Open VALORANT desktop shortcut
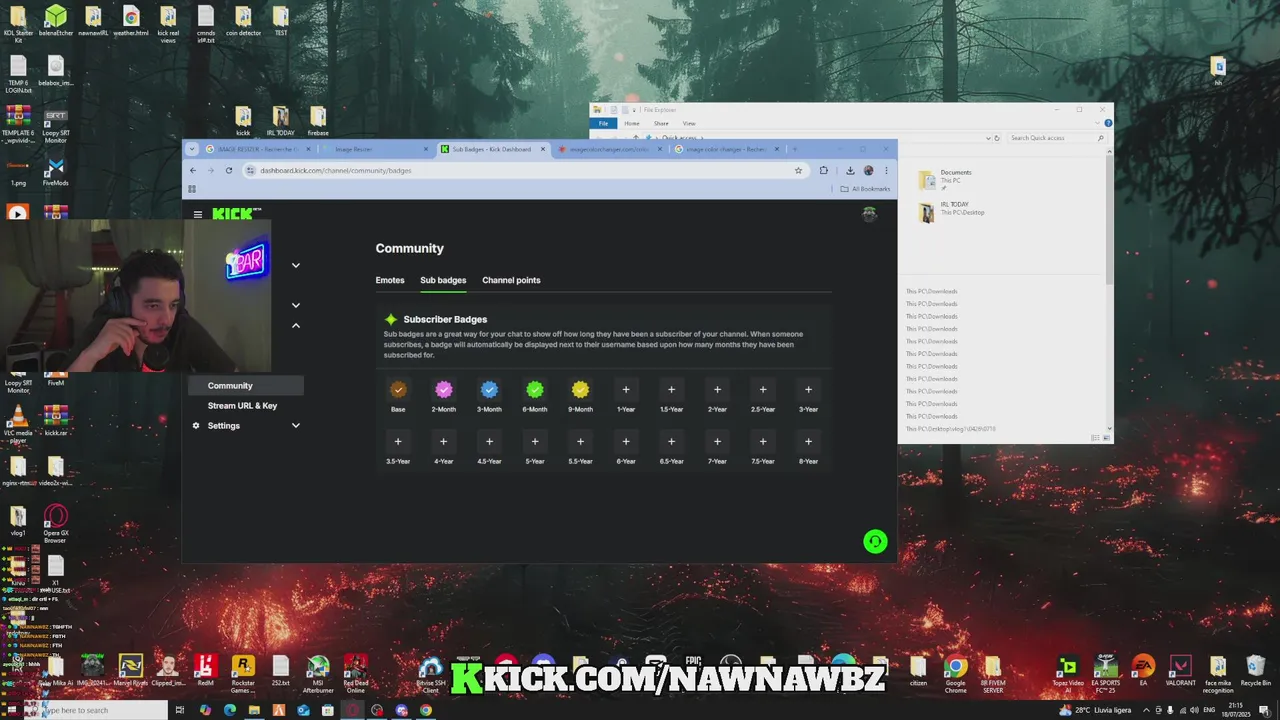The width and height of the screenshot is (1280, 720). [1180, 671]
